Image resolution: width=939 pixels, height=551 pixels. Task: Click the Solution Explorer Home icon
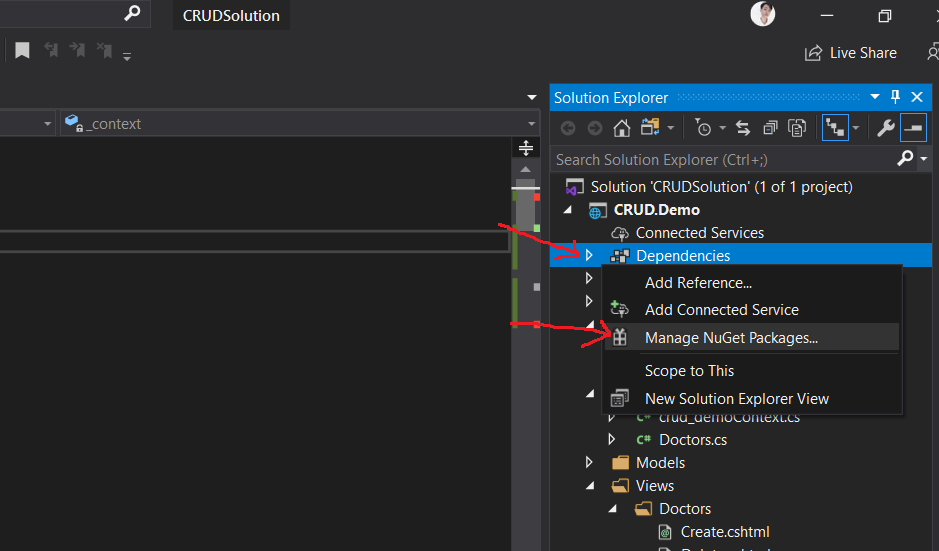(621, 128)
